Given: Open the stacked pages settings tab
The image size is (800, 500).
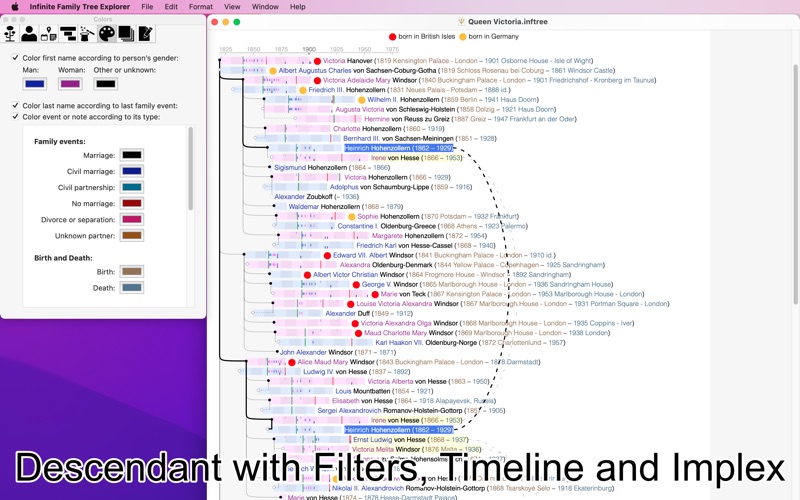Looking at the screenshot, I should point(126,34).
